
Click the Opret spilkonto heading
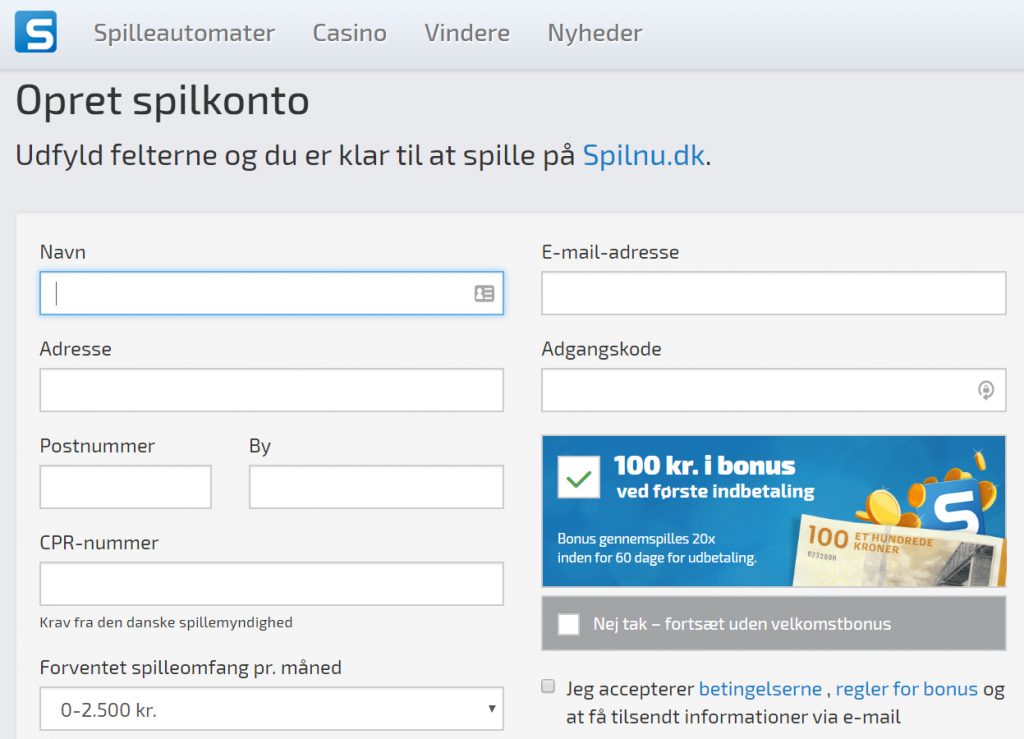click(163, 101)
